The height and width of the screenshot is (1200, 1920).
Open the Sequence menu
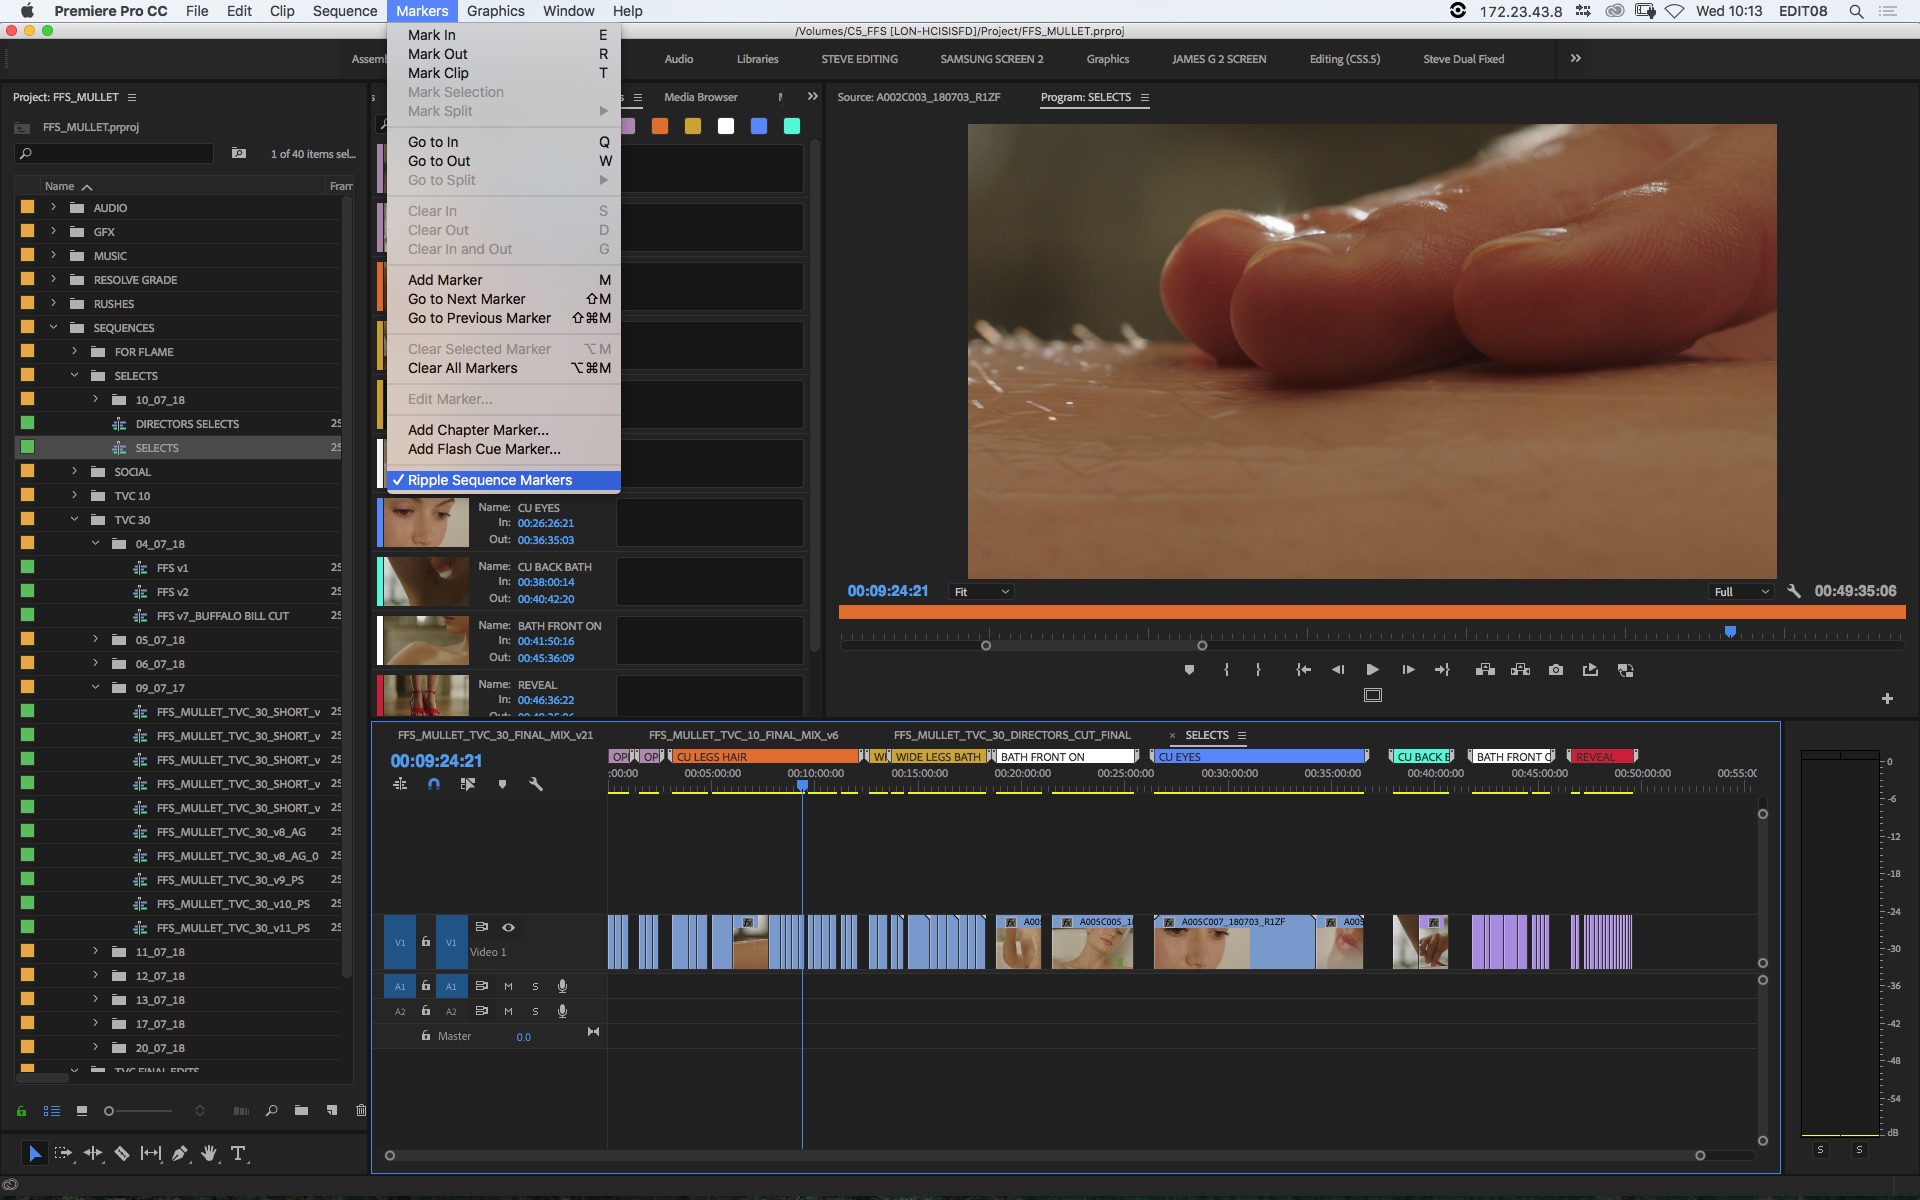(x=345, y=11)
